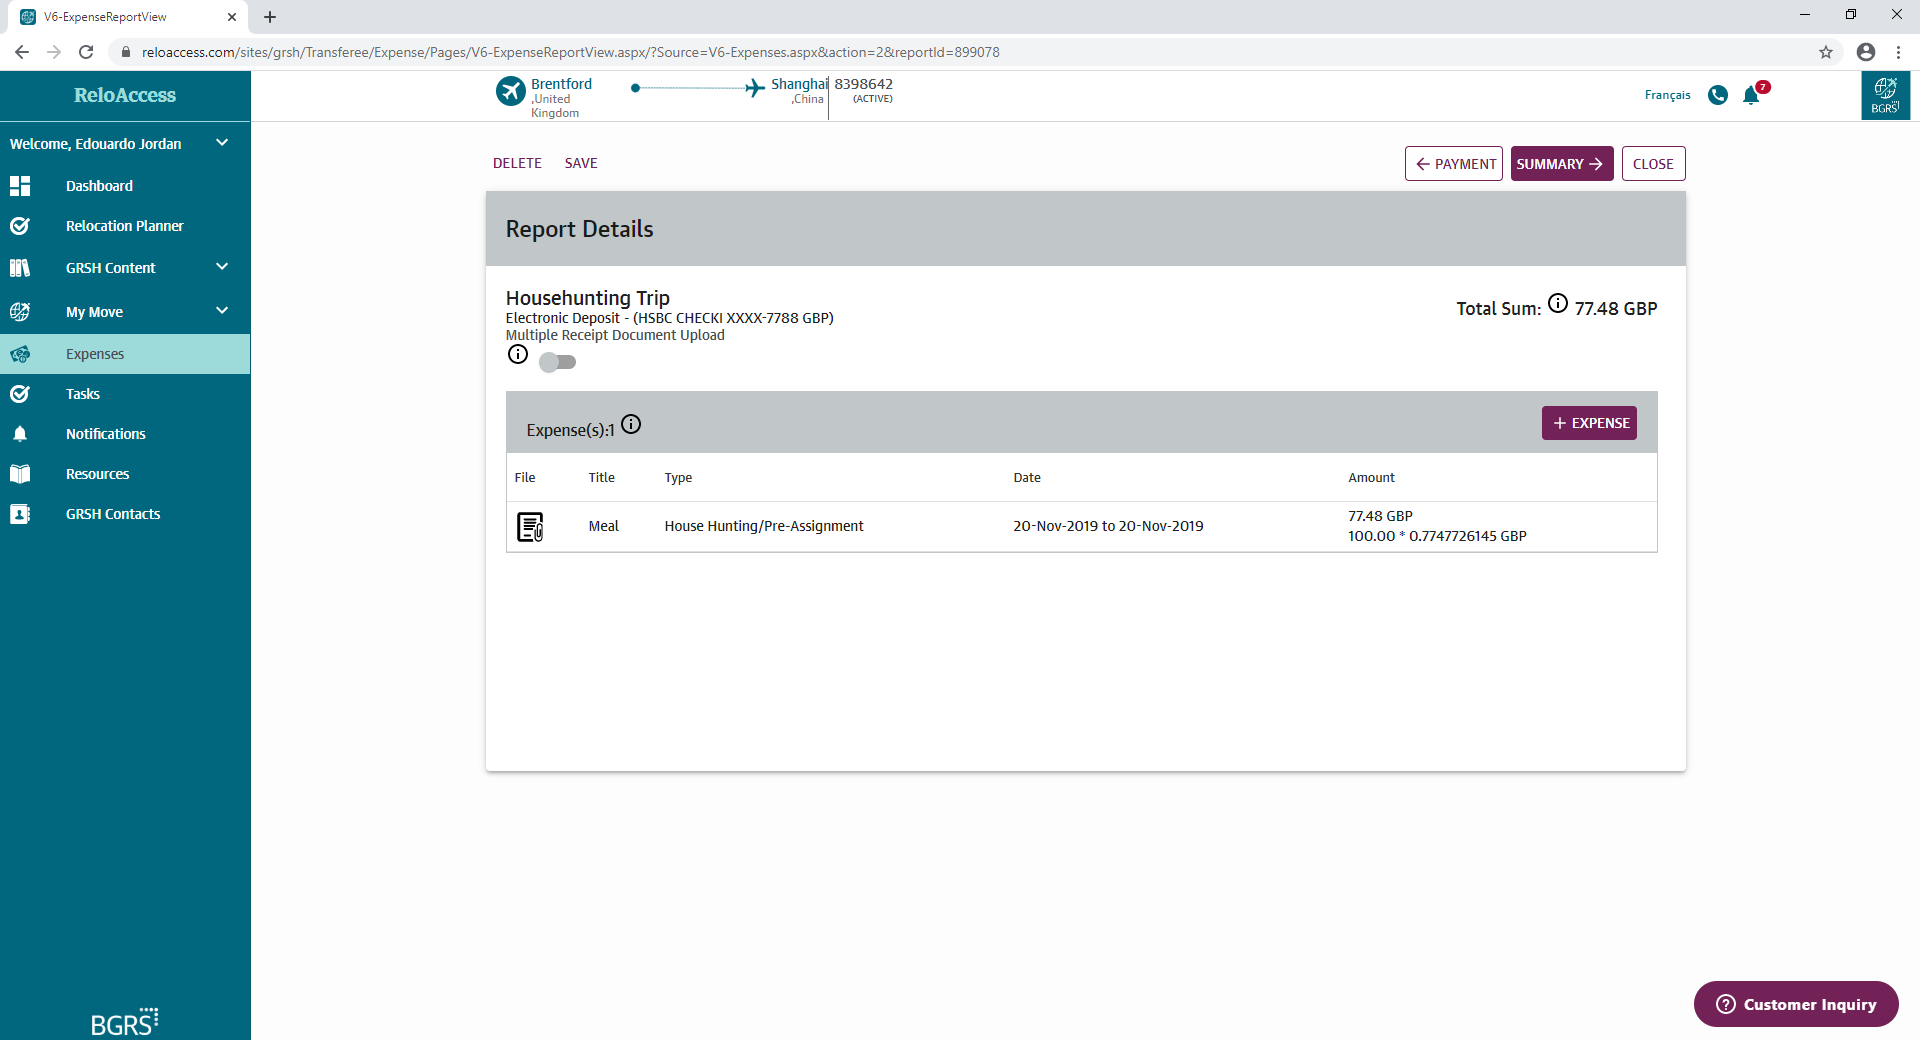
Task: Add a new expense with + EXPENSE
Action: [1589, 423]
